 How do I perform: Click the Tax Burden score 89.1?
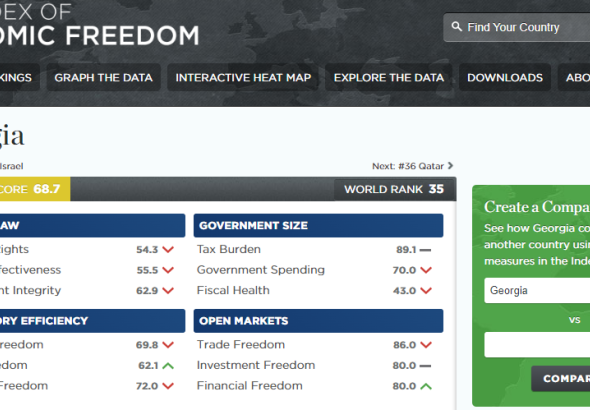click(406, 250)
